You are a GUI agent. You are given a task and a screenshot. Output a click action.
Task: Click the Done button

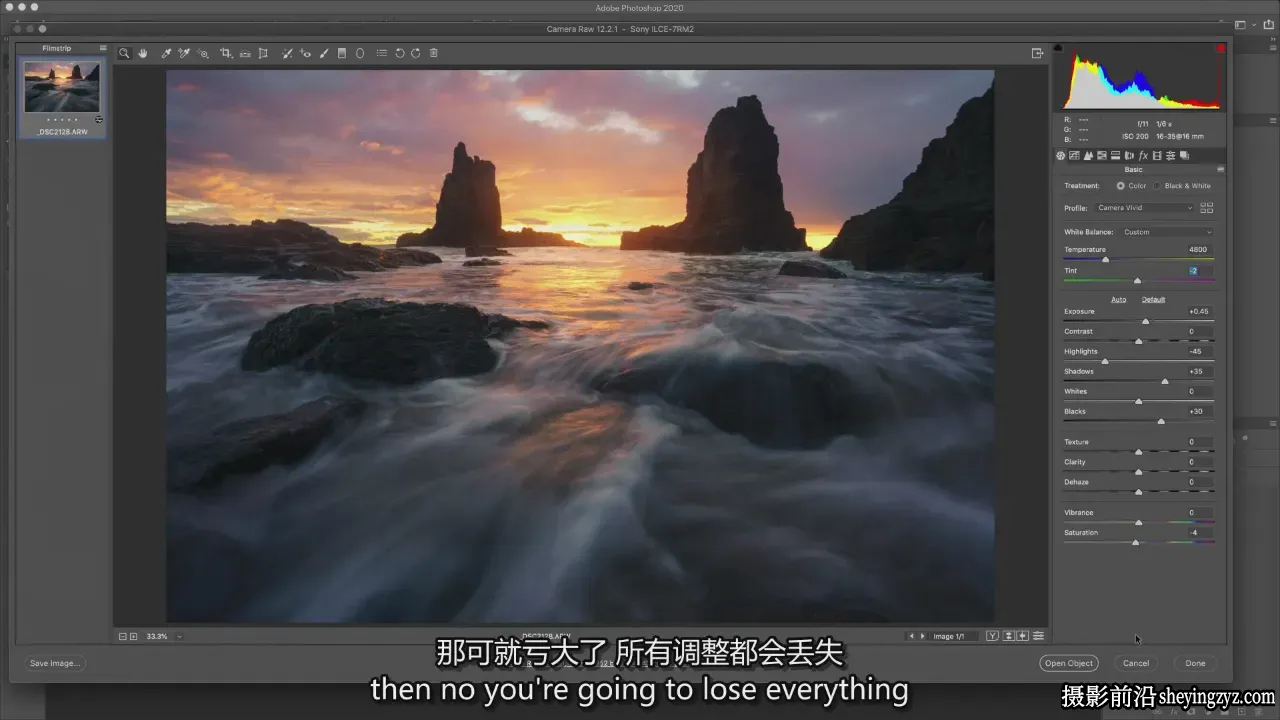[1196, 663]
